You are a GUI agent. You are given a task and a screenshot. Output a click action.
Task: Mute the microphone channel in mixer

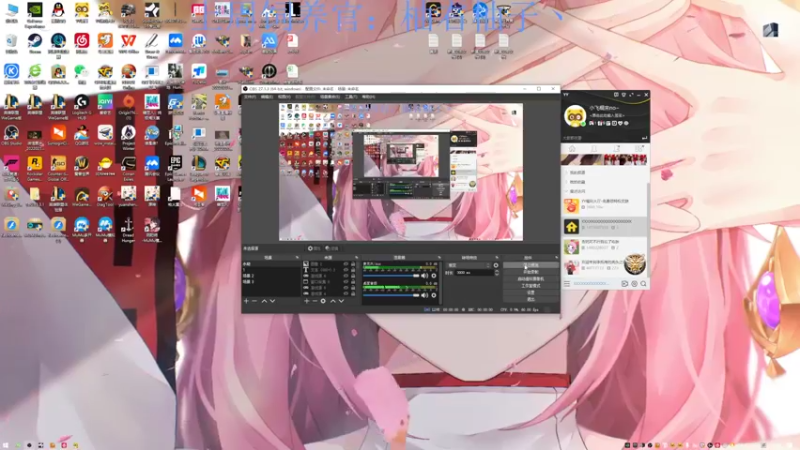[424, 276]
